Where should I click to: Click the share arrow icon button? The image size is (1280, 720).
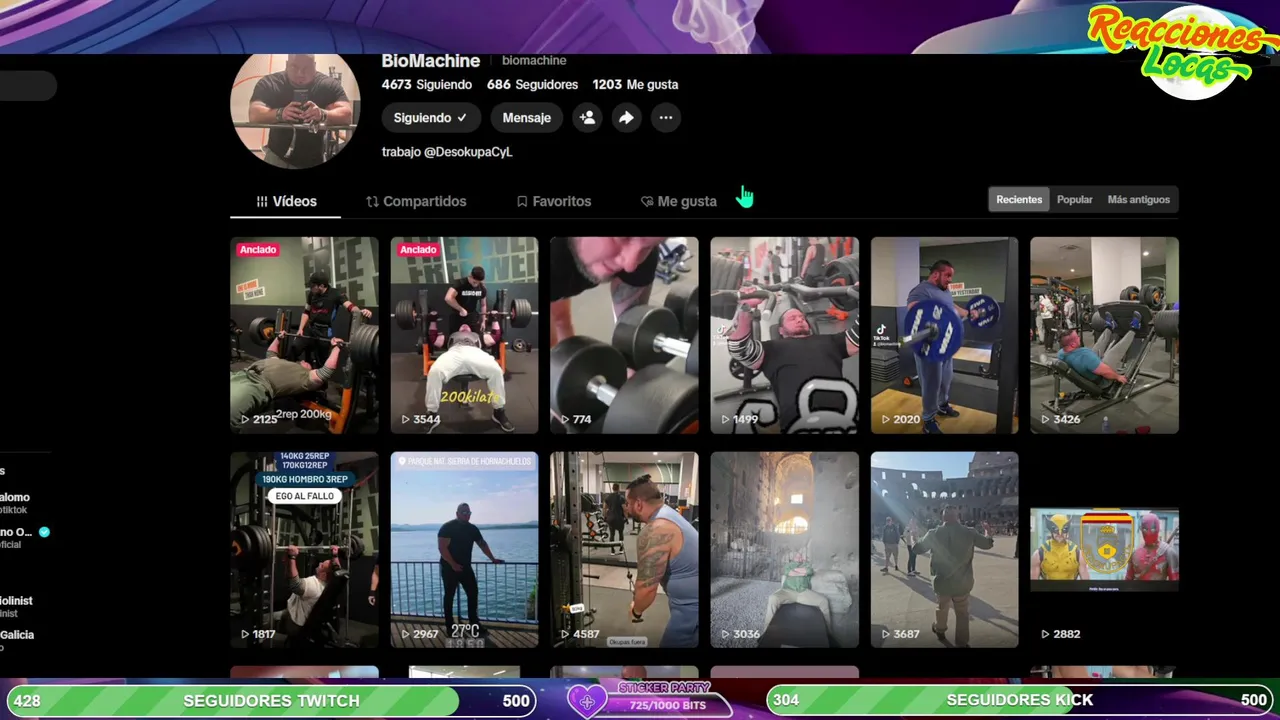tap(626, 118)
